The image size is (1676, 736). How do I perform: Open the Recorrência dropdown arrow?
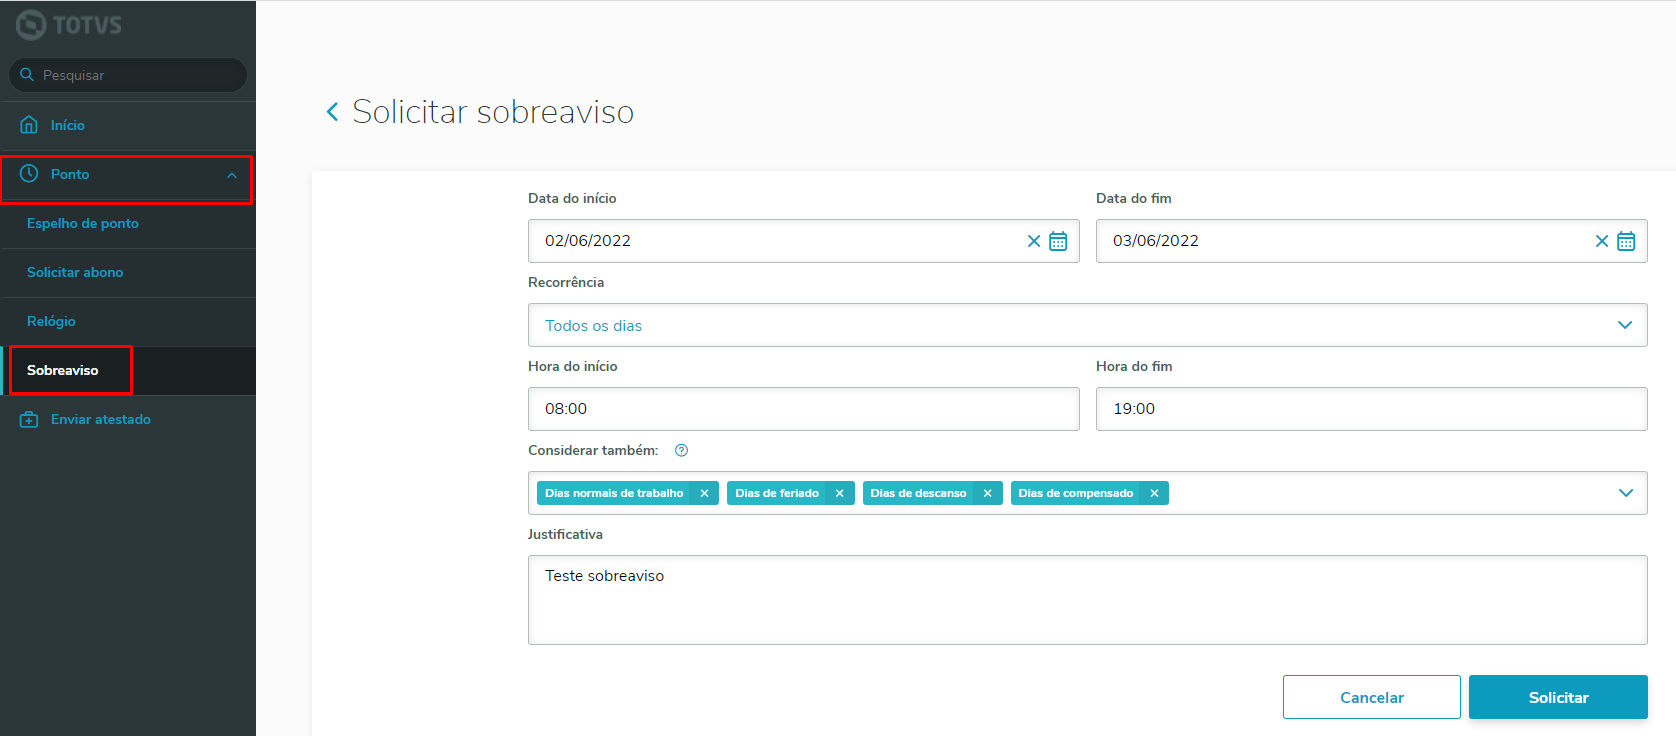coord(1625,325)
